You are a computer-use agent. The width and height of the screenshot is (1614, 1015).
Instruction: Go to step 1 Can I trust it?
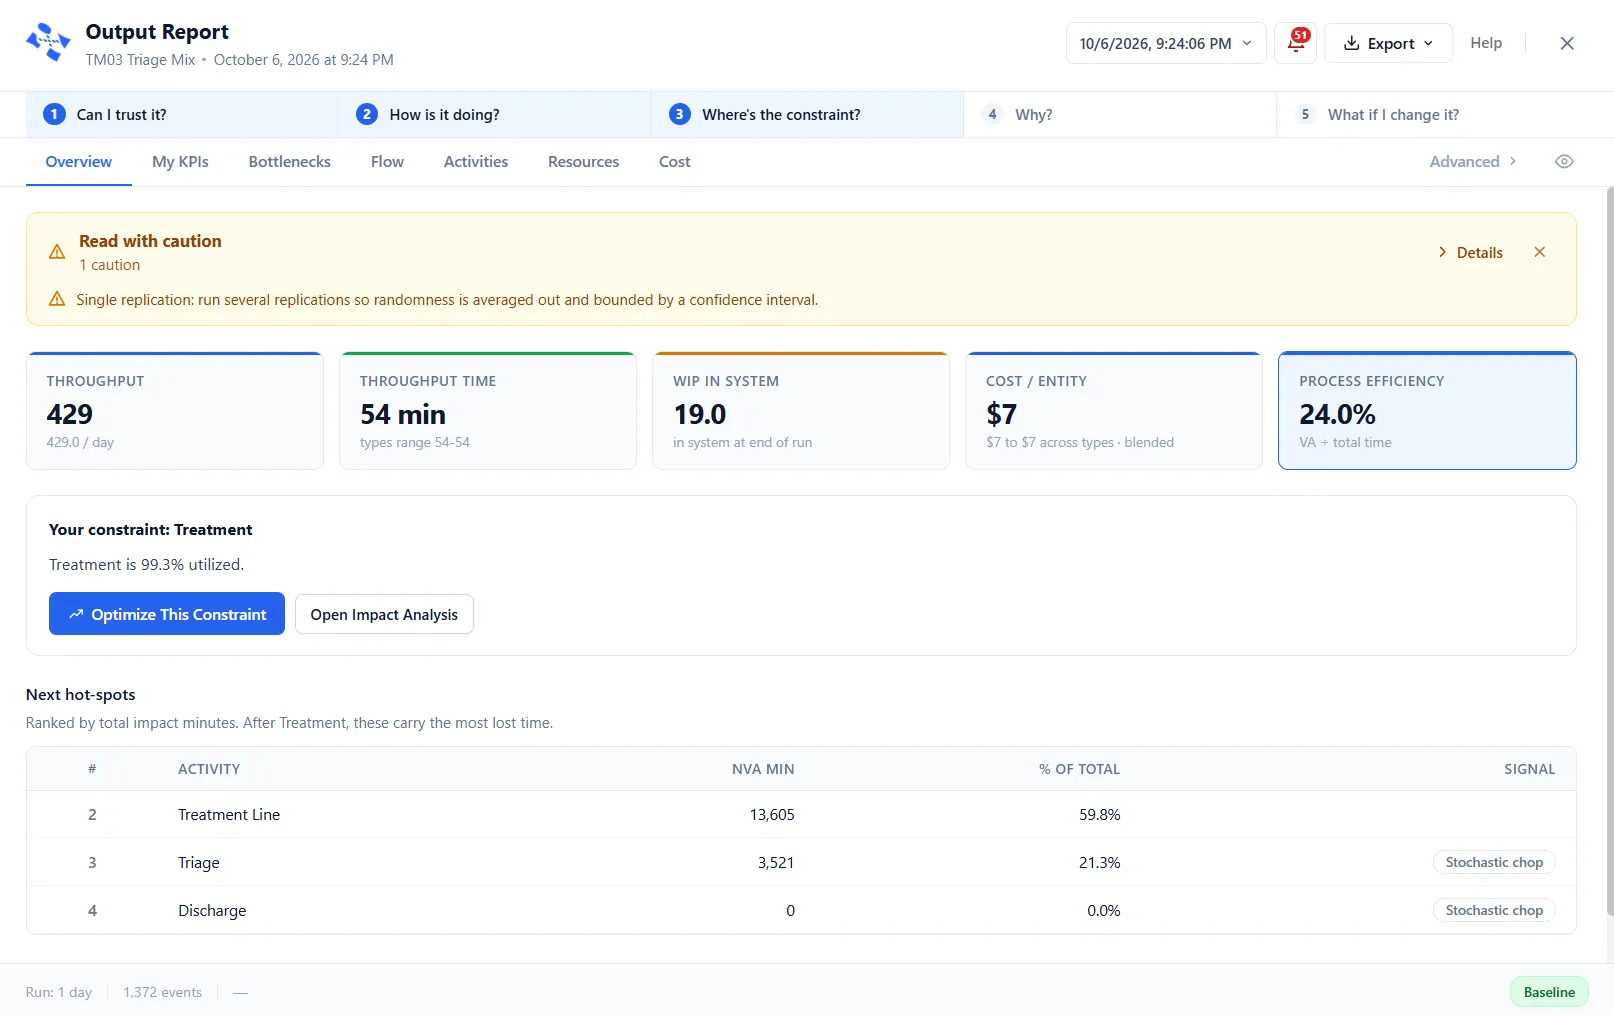181,115
